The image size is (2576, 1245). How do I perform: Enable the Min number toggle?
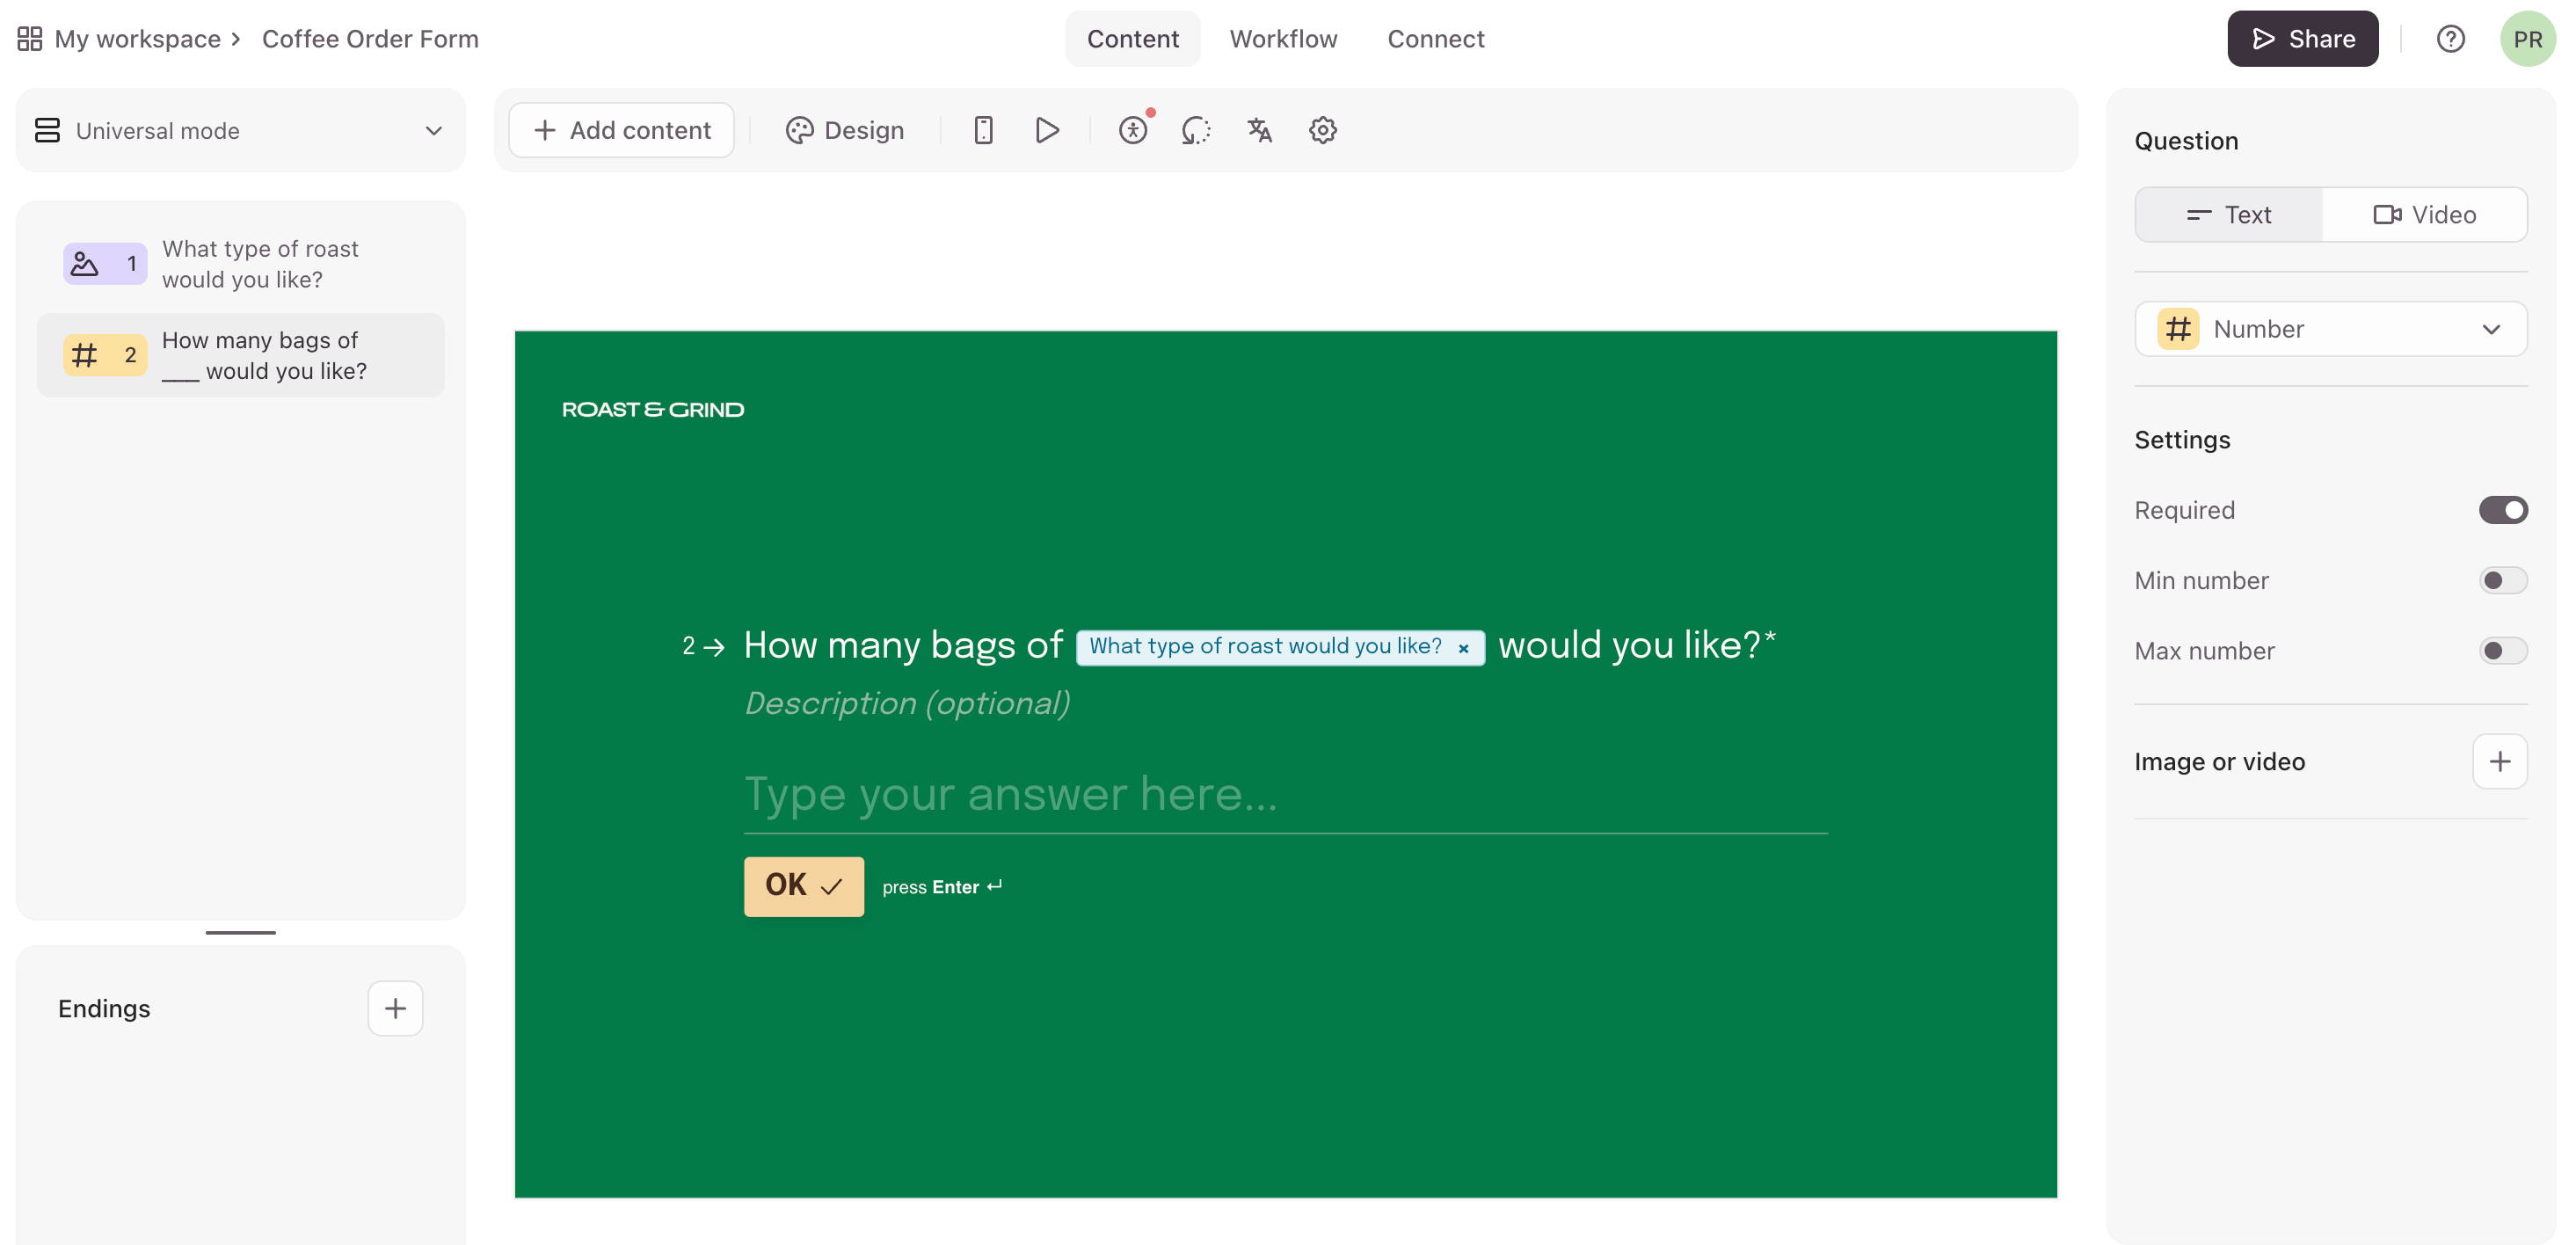point(2502,580)
